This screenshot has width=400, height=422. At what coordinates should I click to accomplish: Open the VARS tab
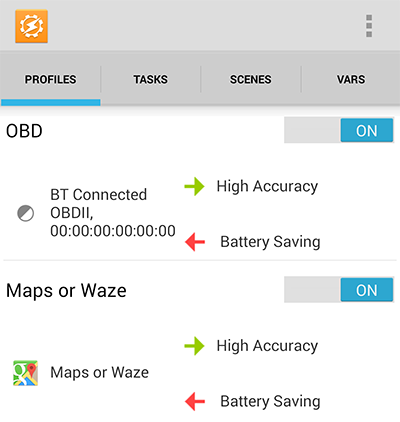click(x=351, y=79)
